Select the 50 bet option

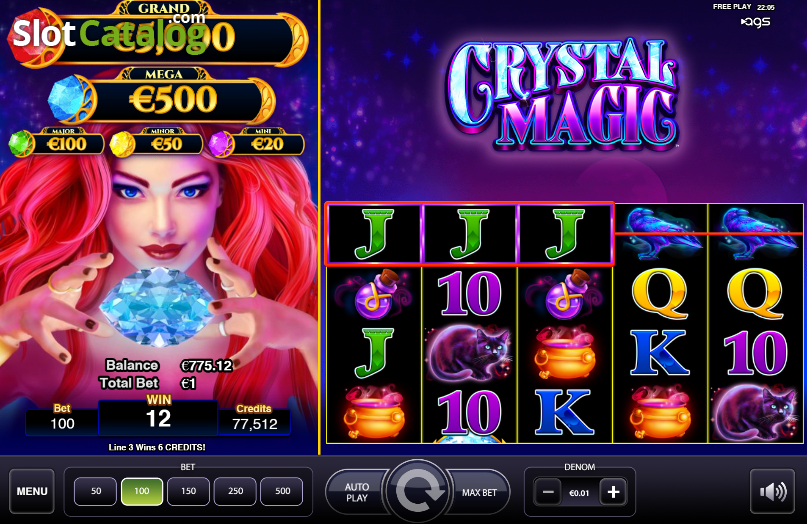[96, 491]
